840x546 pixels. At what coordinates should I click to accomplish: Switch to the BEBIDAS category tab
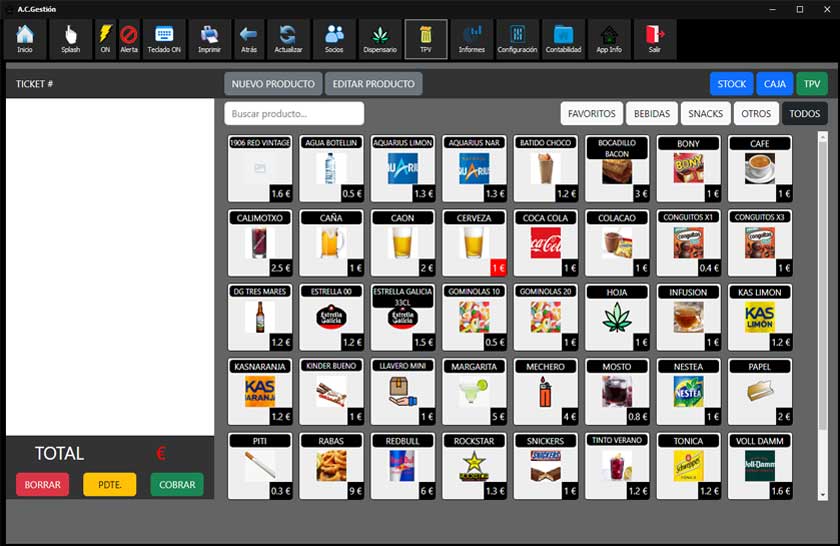point(651,114)
